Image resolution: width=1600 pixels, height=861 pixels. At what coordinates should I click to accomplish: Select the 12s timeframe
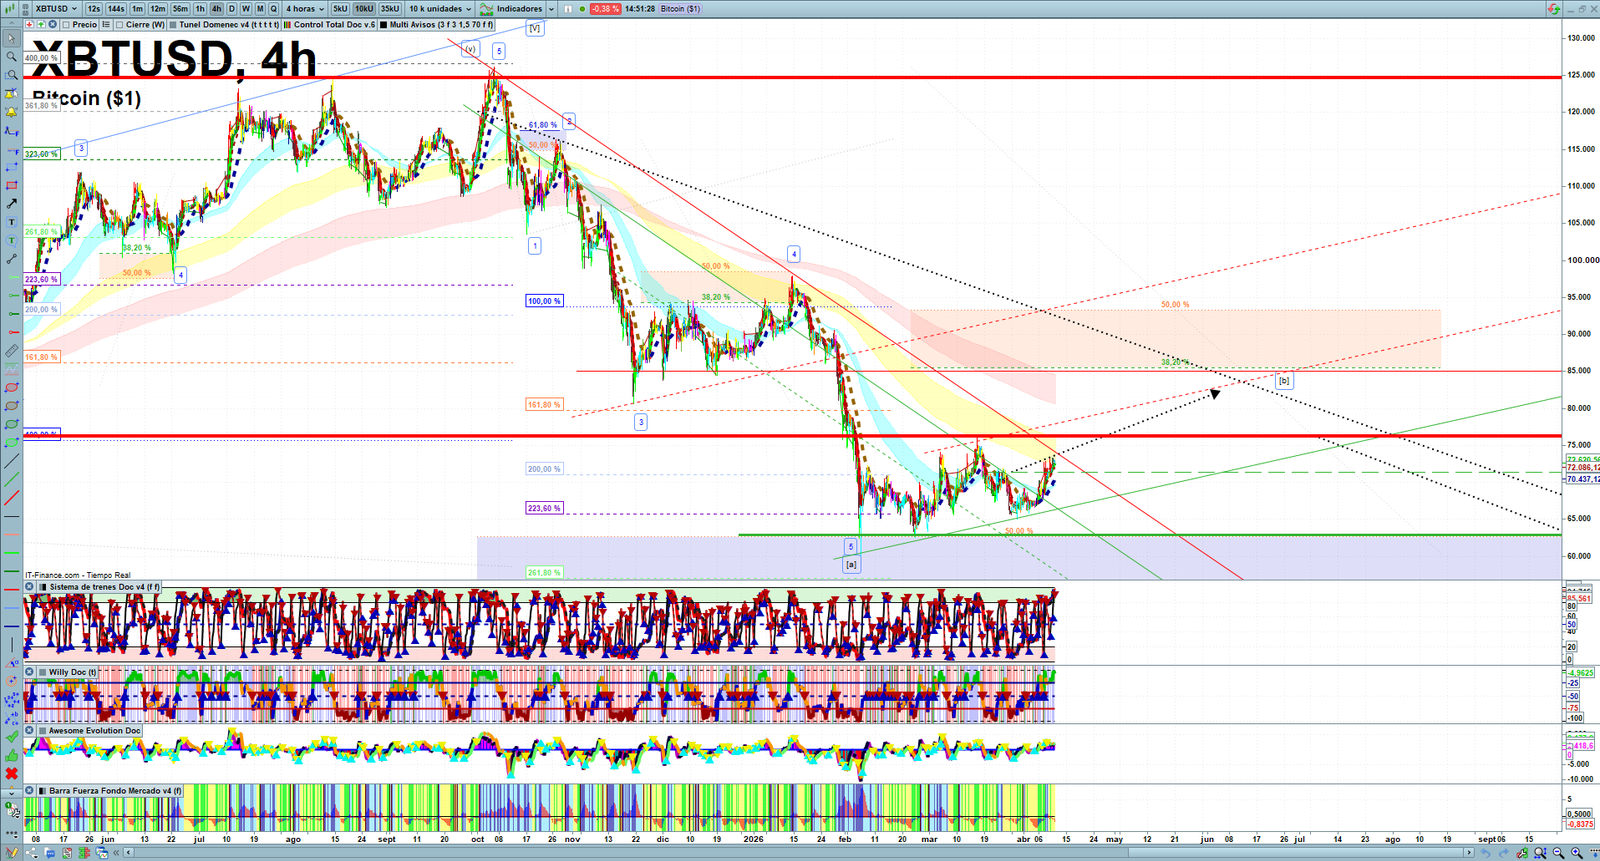click(x=93, y=9)
